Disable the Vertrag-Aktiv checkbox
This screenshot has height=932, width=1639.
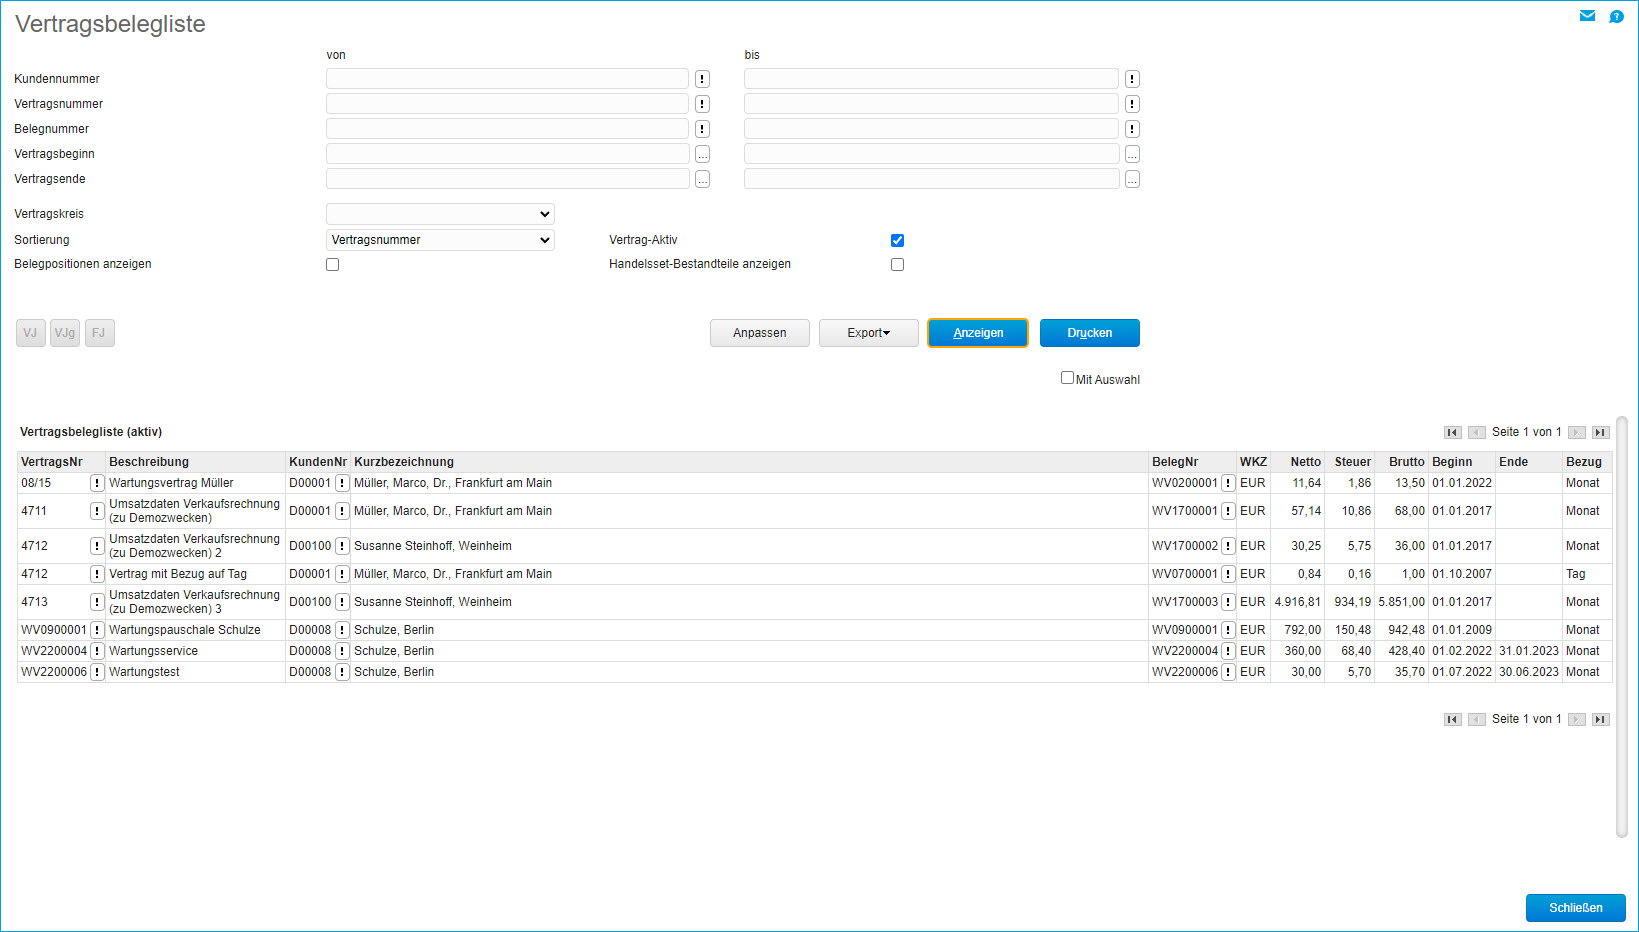click(x=897, y=240)
